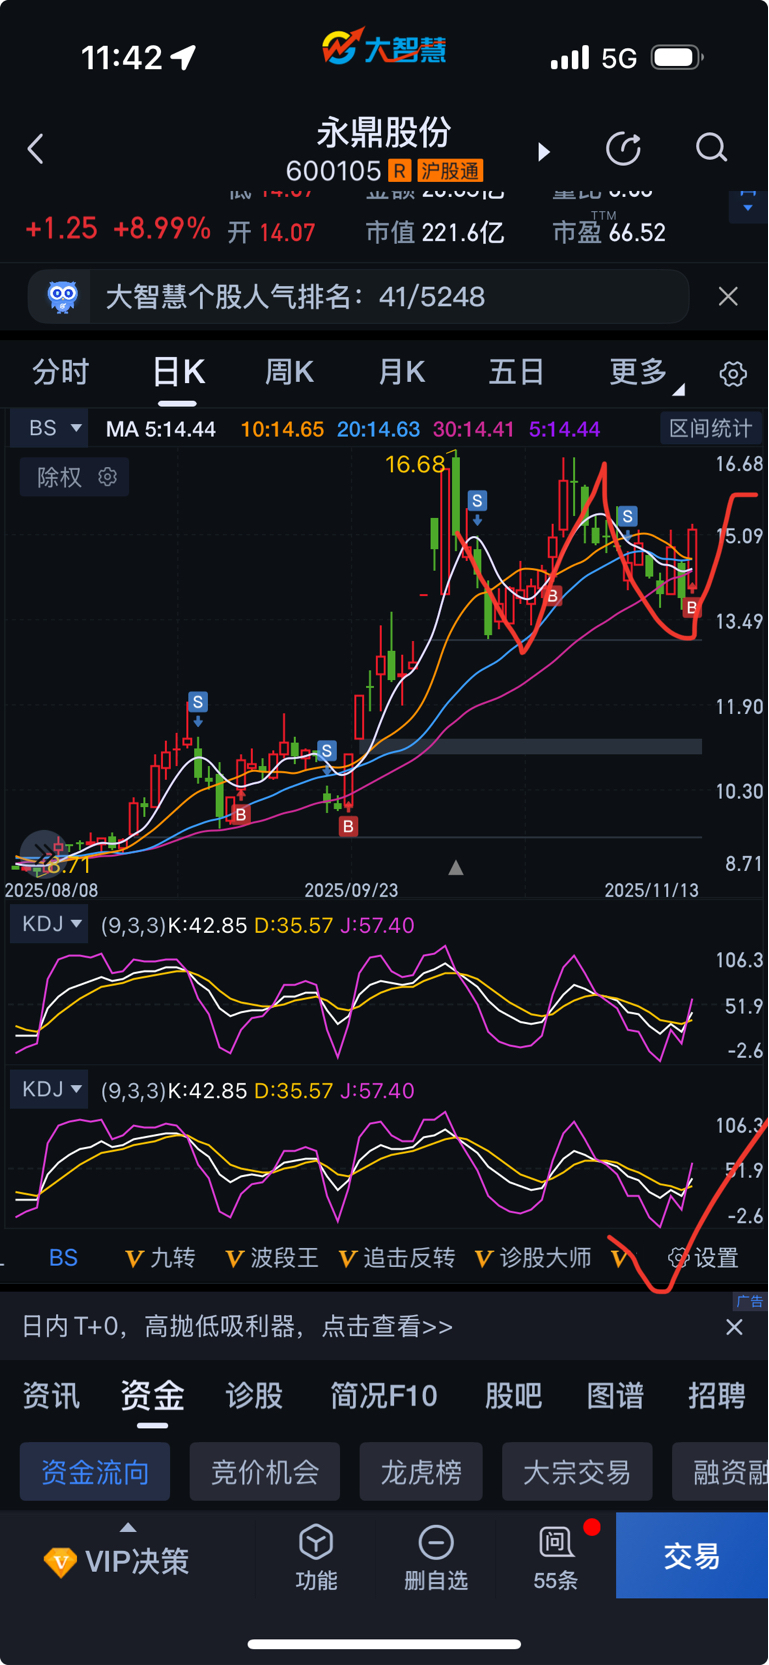
Task: Open stock search with magnifier icon
Action: coord(711,148)
